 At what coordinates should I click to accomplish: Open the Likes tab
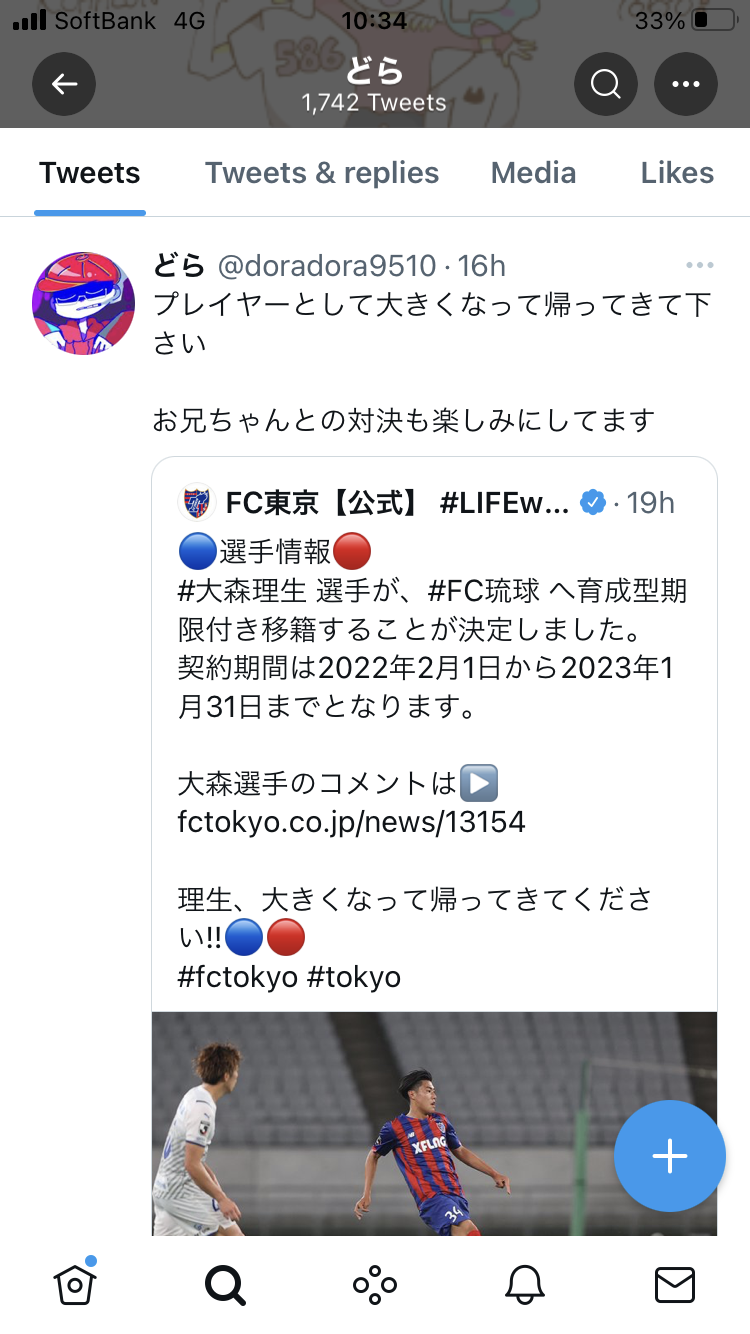pyautogui.click(x=677, y=174)
